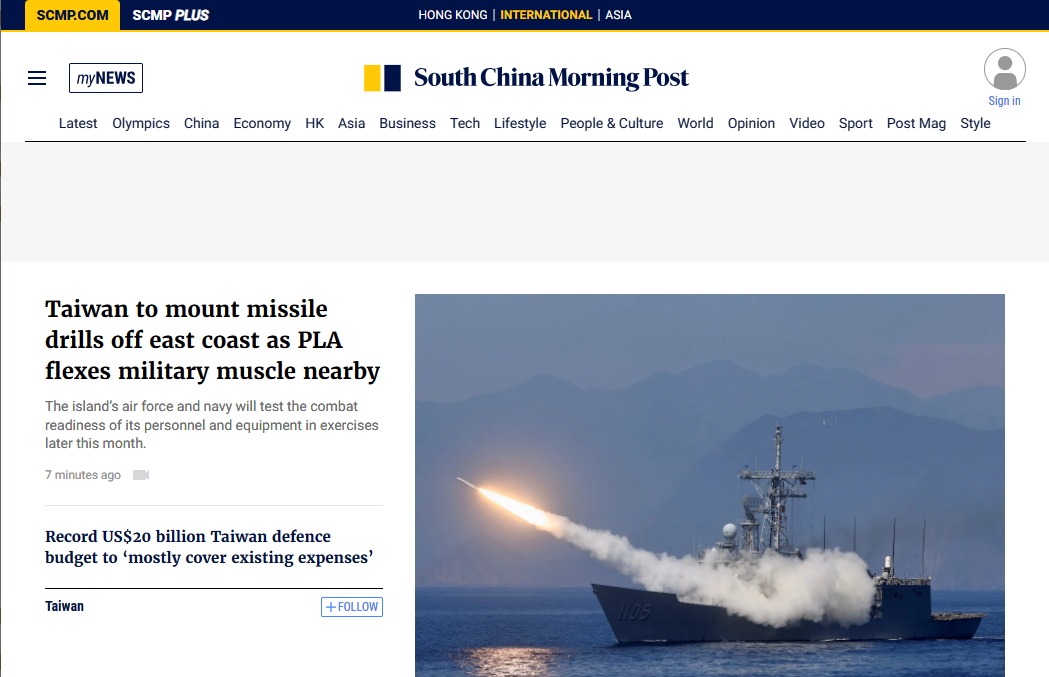The image size is (1049, 677).
Task: Click the warship missile launch photo
Action: click(x=710, y=486)
